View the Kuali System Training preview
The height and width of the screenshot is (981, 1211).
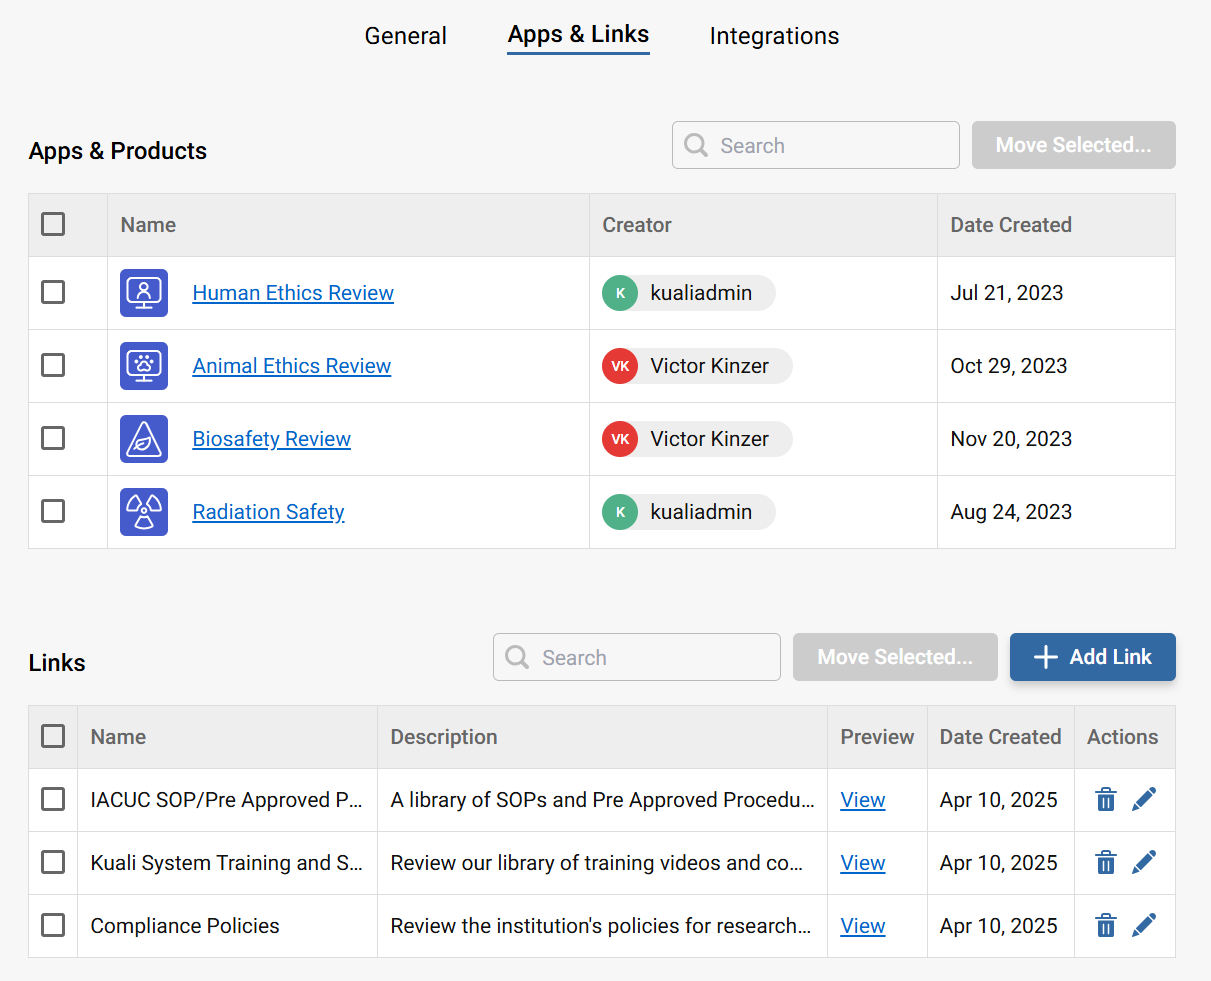862,862
